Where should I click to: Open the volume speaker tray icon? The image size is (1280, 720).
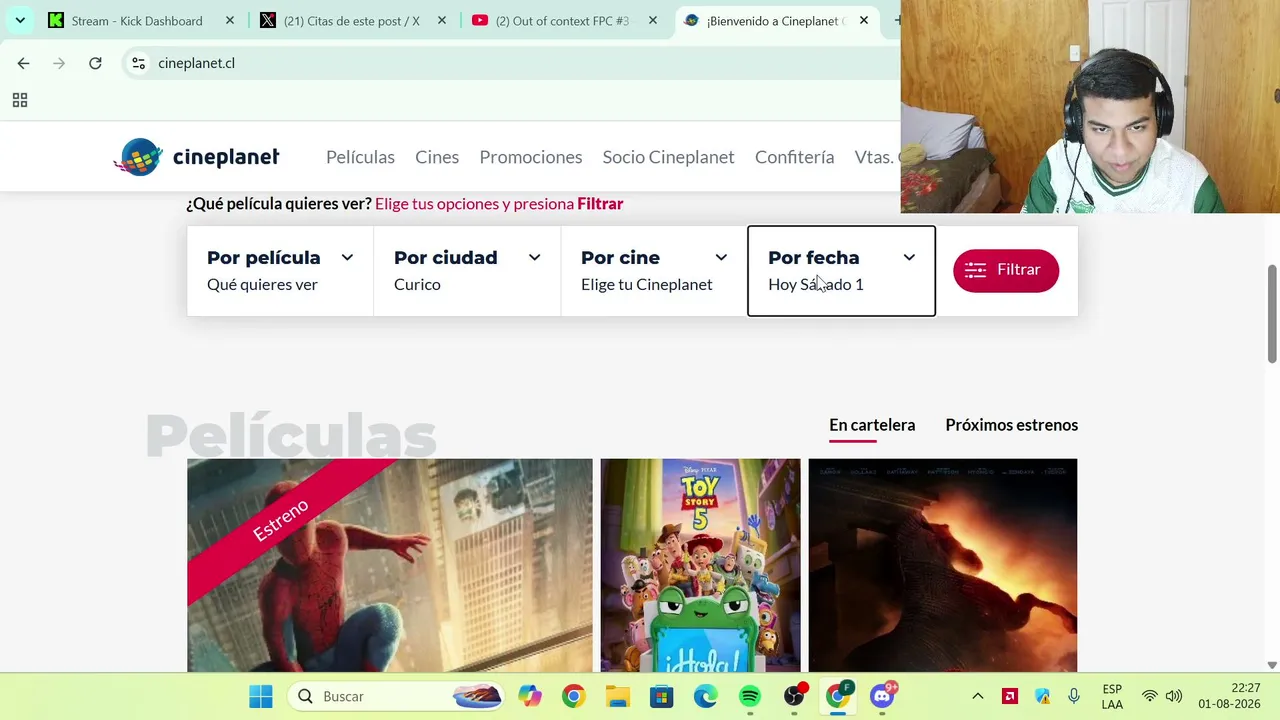tap(1174, 696)
